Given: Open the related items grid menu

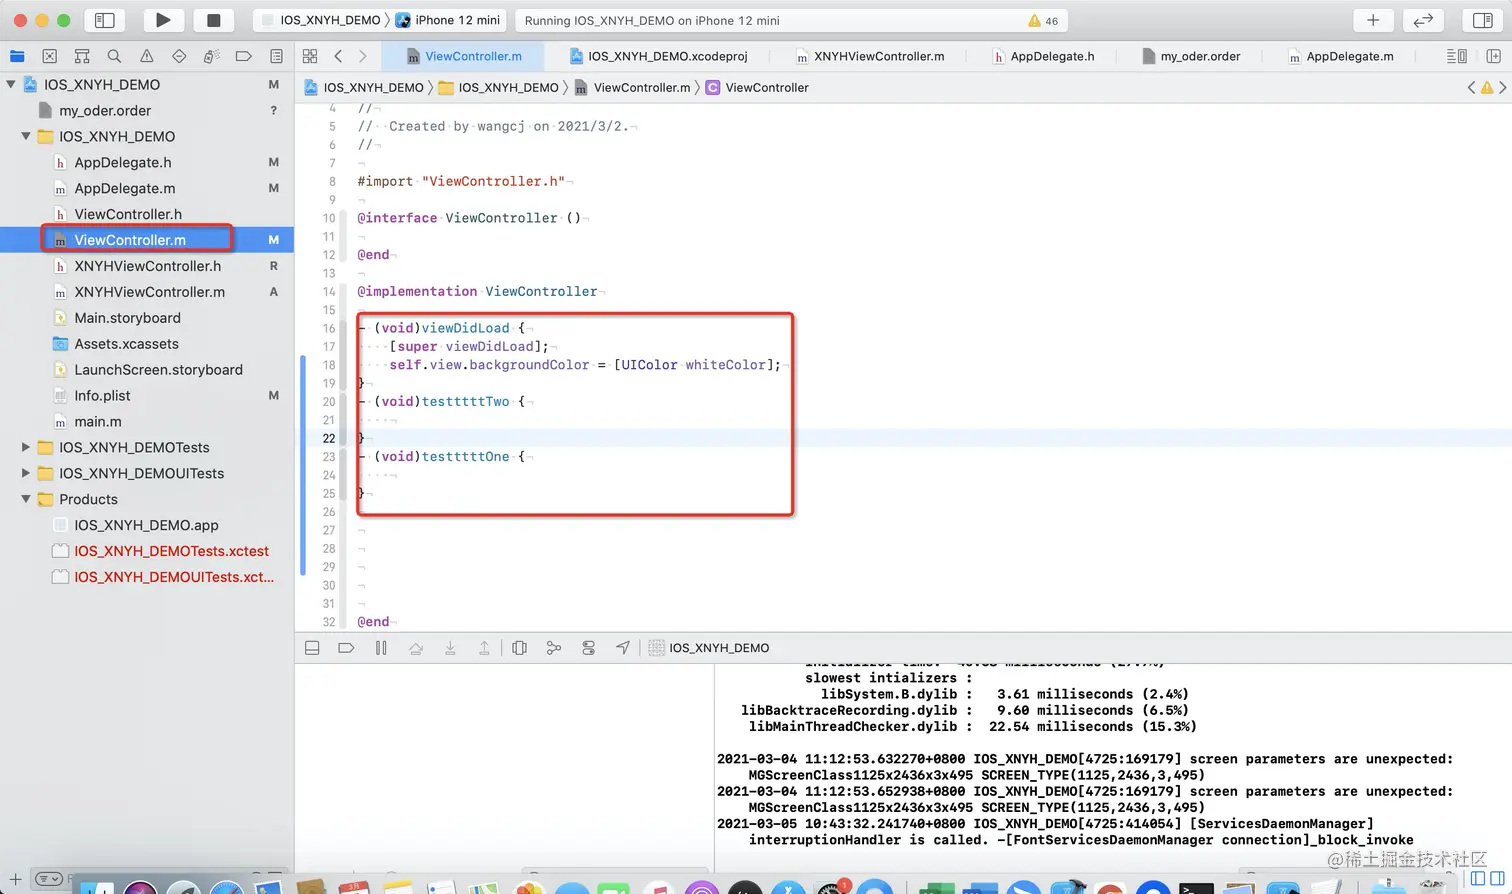Looking at the screenshot, I should pos(310,56).
